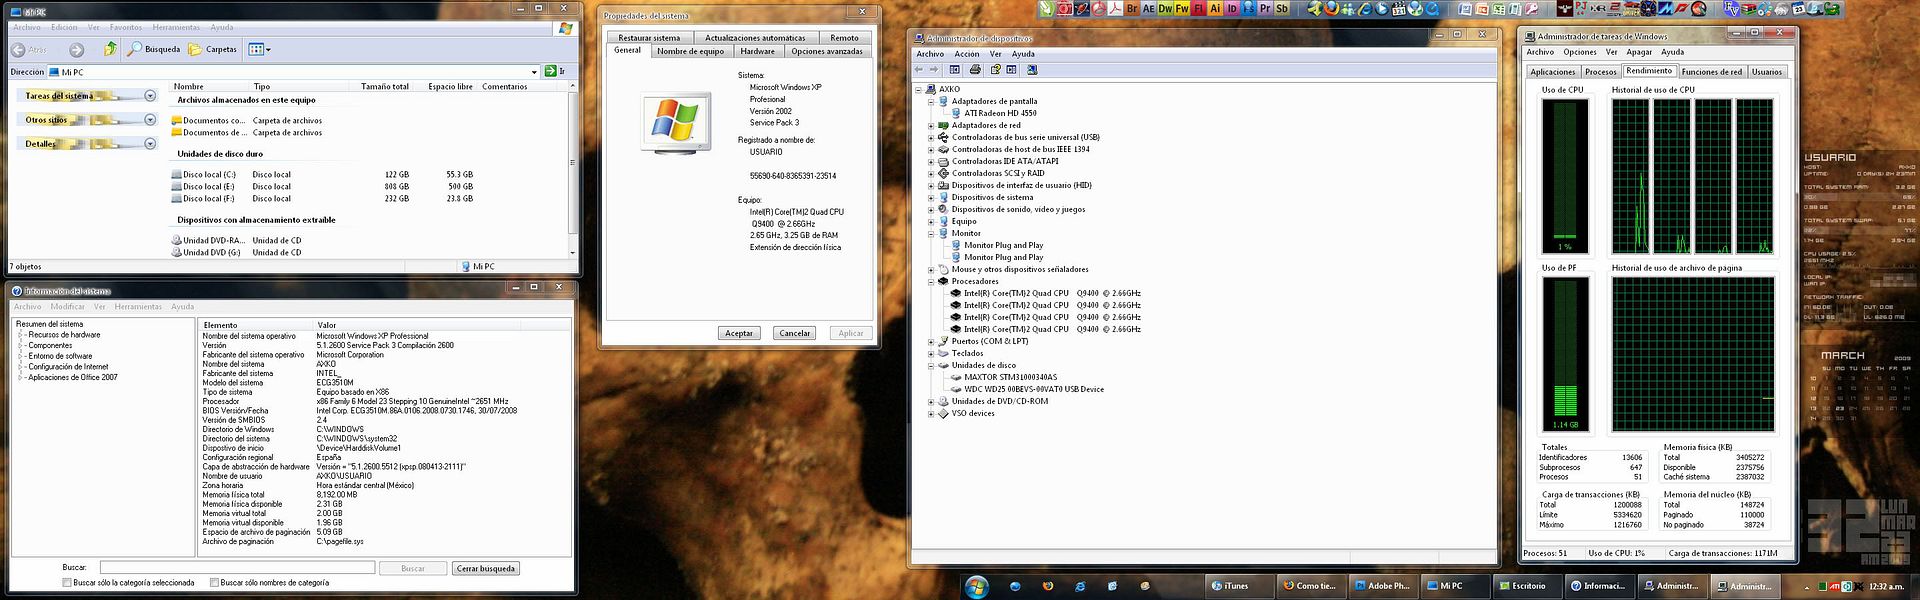Open Adobe After Effects from the dock
The width and height of the screenshot is (1920, 600).
click(1149, 8)
